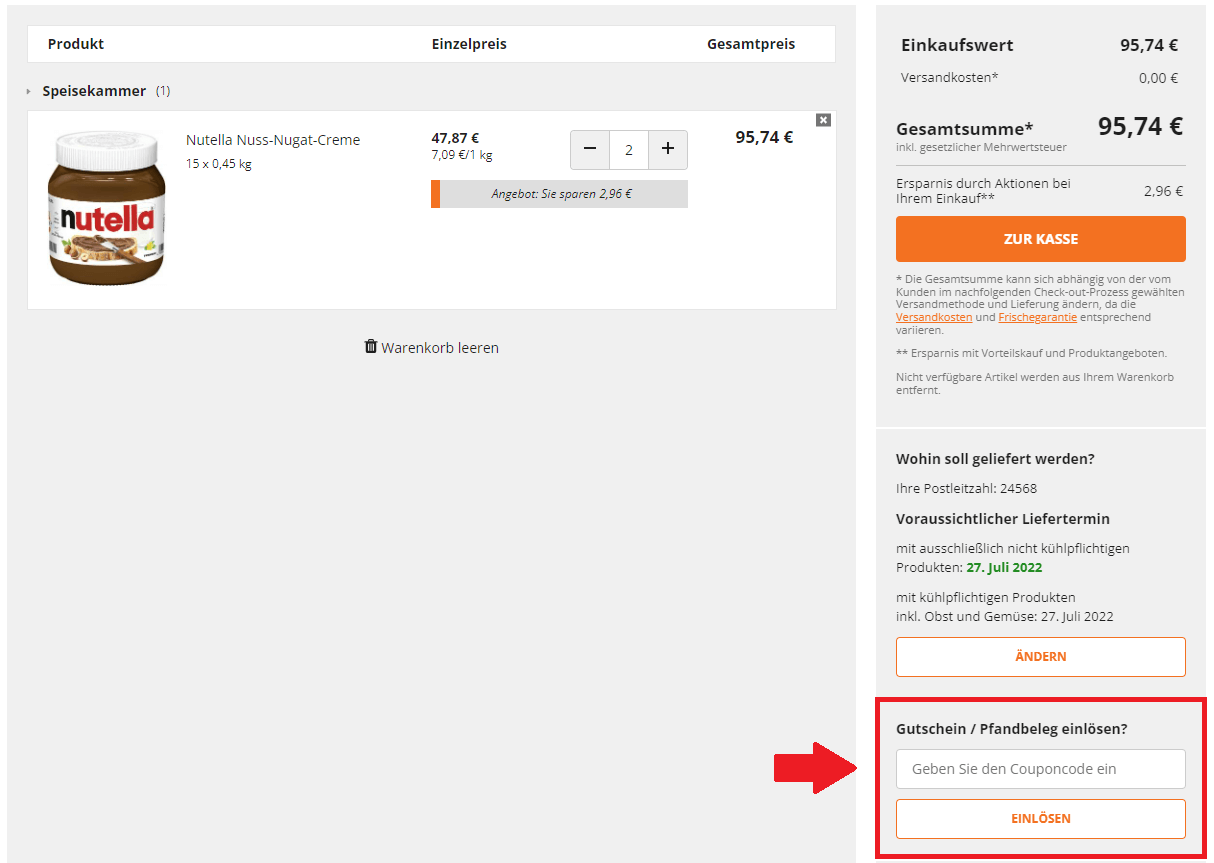Click the postal code text 24568

point(1017,489)
